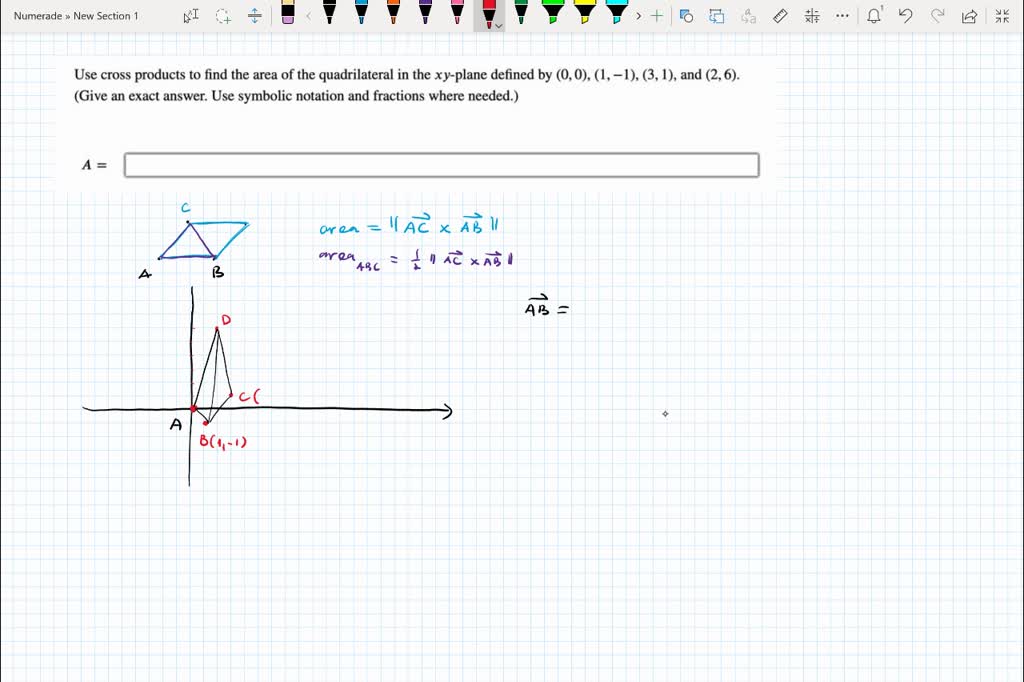Select the yellow highlighter
Screen dimensions: 1024x682
click(585, 15)
